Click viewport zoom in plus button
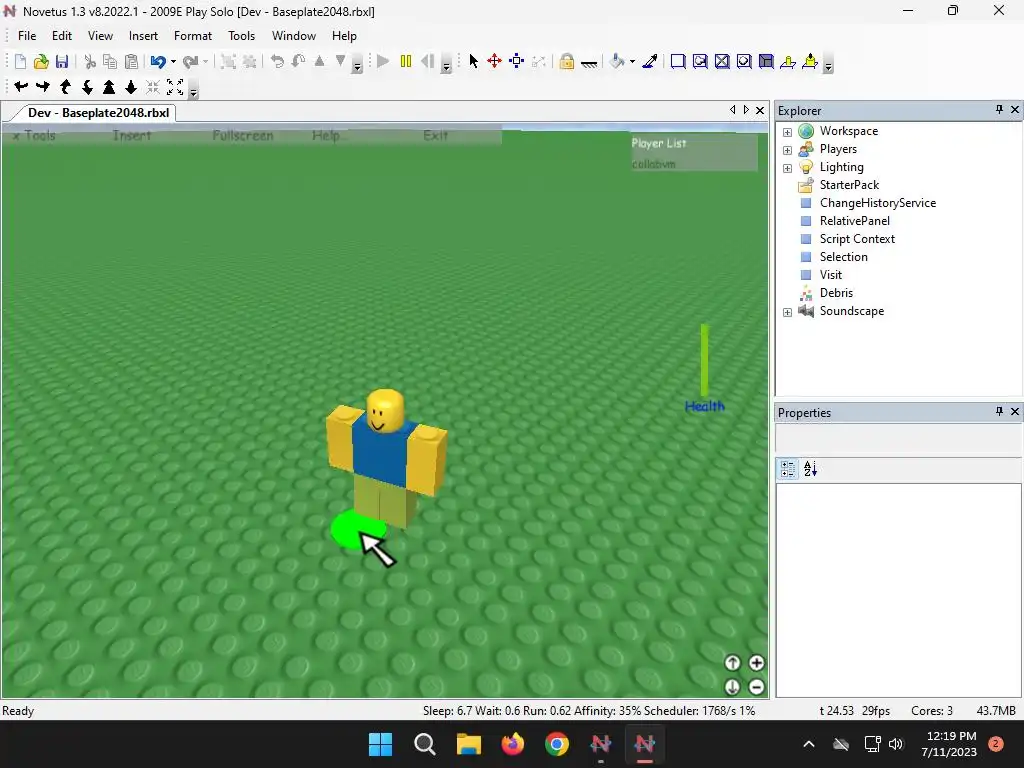This screenshot has width=1024, height=768. point(756,663)
